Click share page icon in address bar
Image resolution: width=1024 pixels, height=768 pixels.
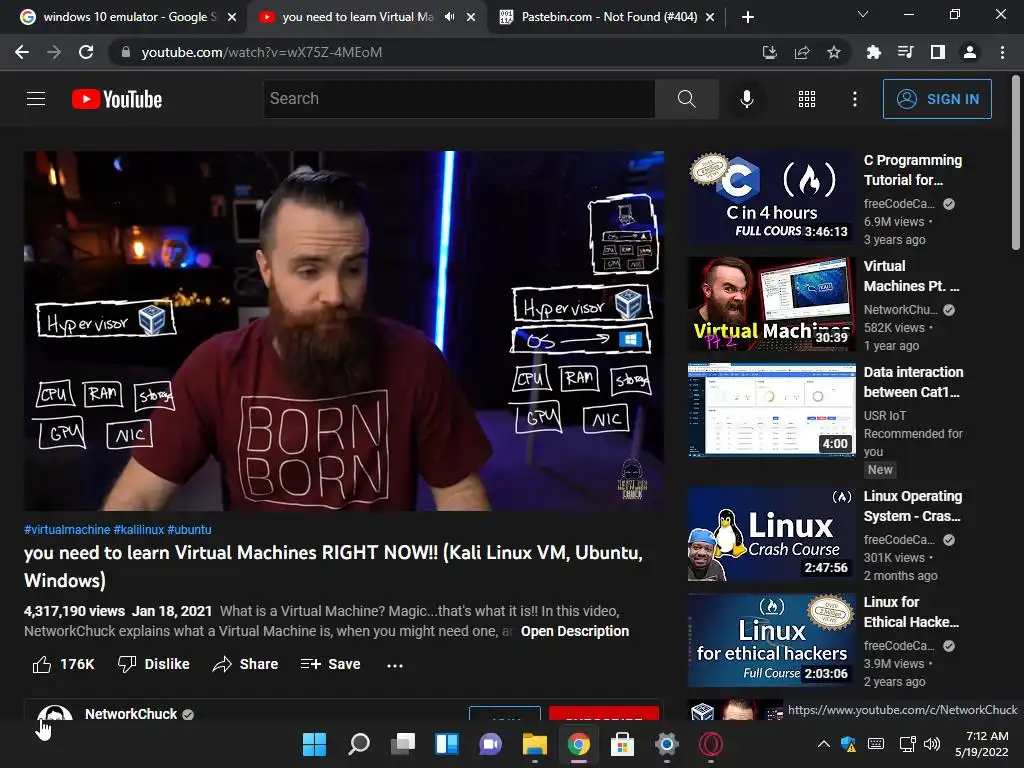click(801, 52)
